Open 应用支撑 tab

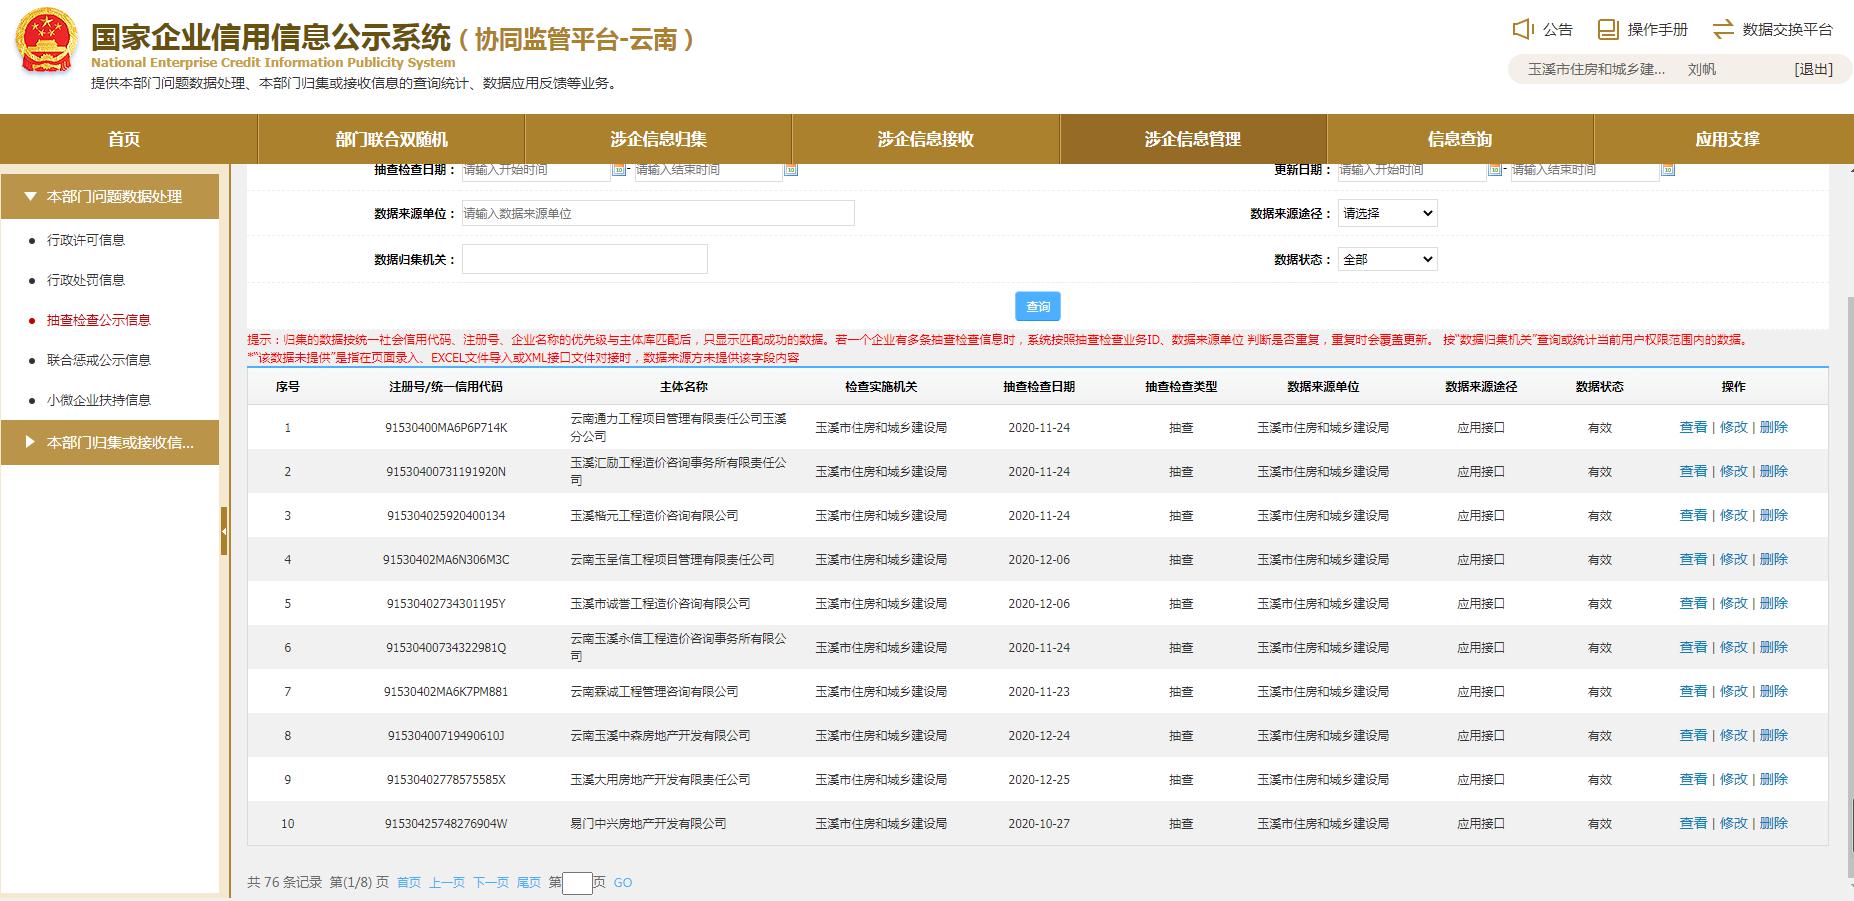point(1726,139)
